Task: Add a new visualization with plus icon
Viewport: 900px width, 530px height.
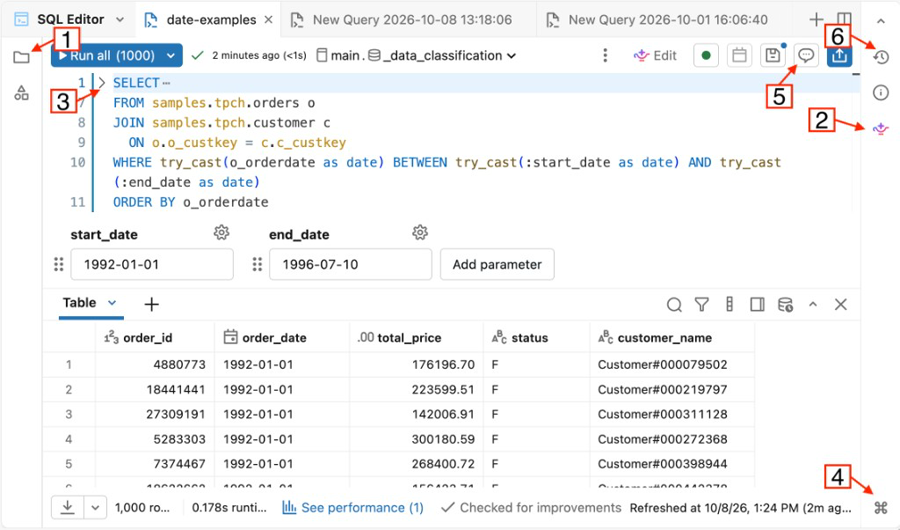Action: tap(152, 304)
